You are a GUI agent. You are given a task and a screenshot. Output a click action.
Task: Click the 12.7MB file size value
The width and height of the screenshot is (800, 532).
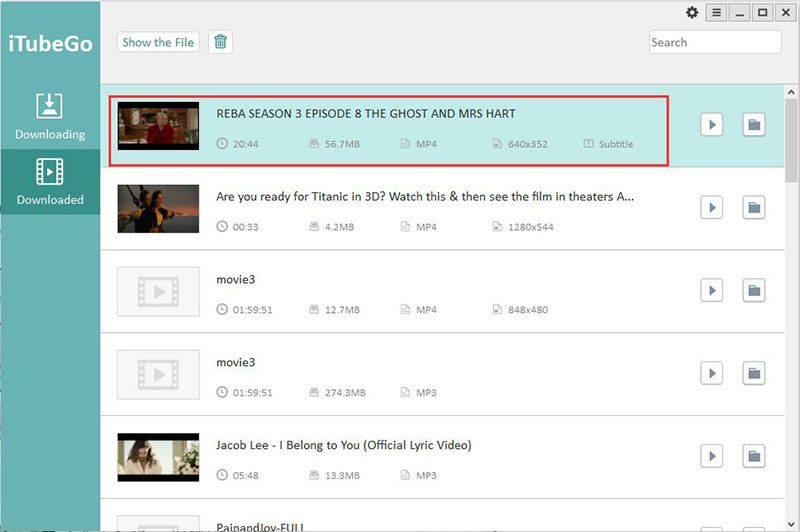point(342,310)
